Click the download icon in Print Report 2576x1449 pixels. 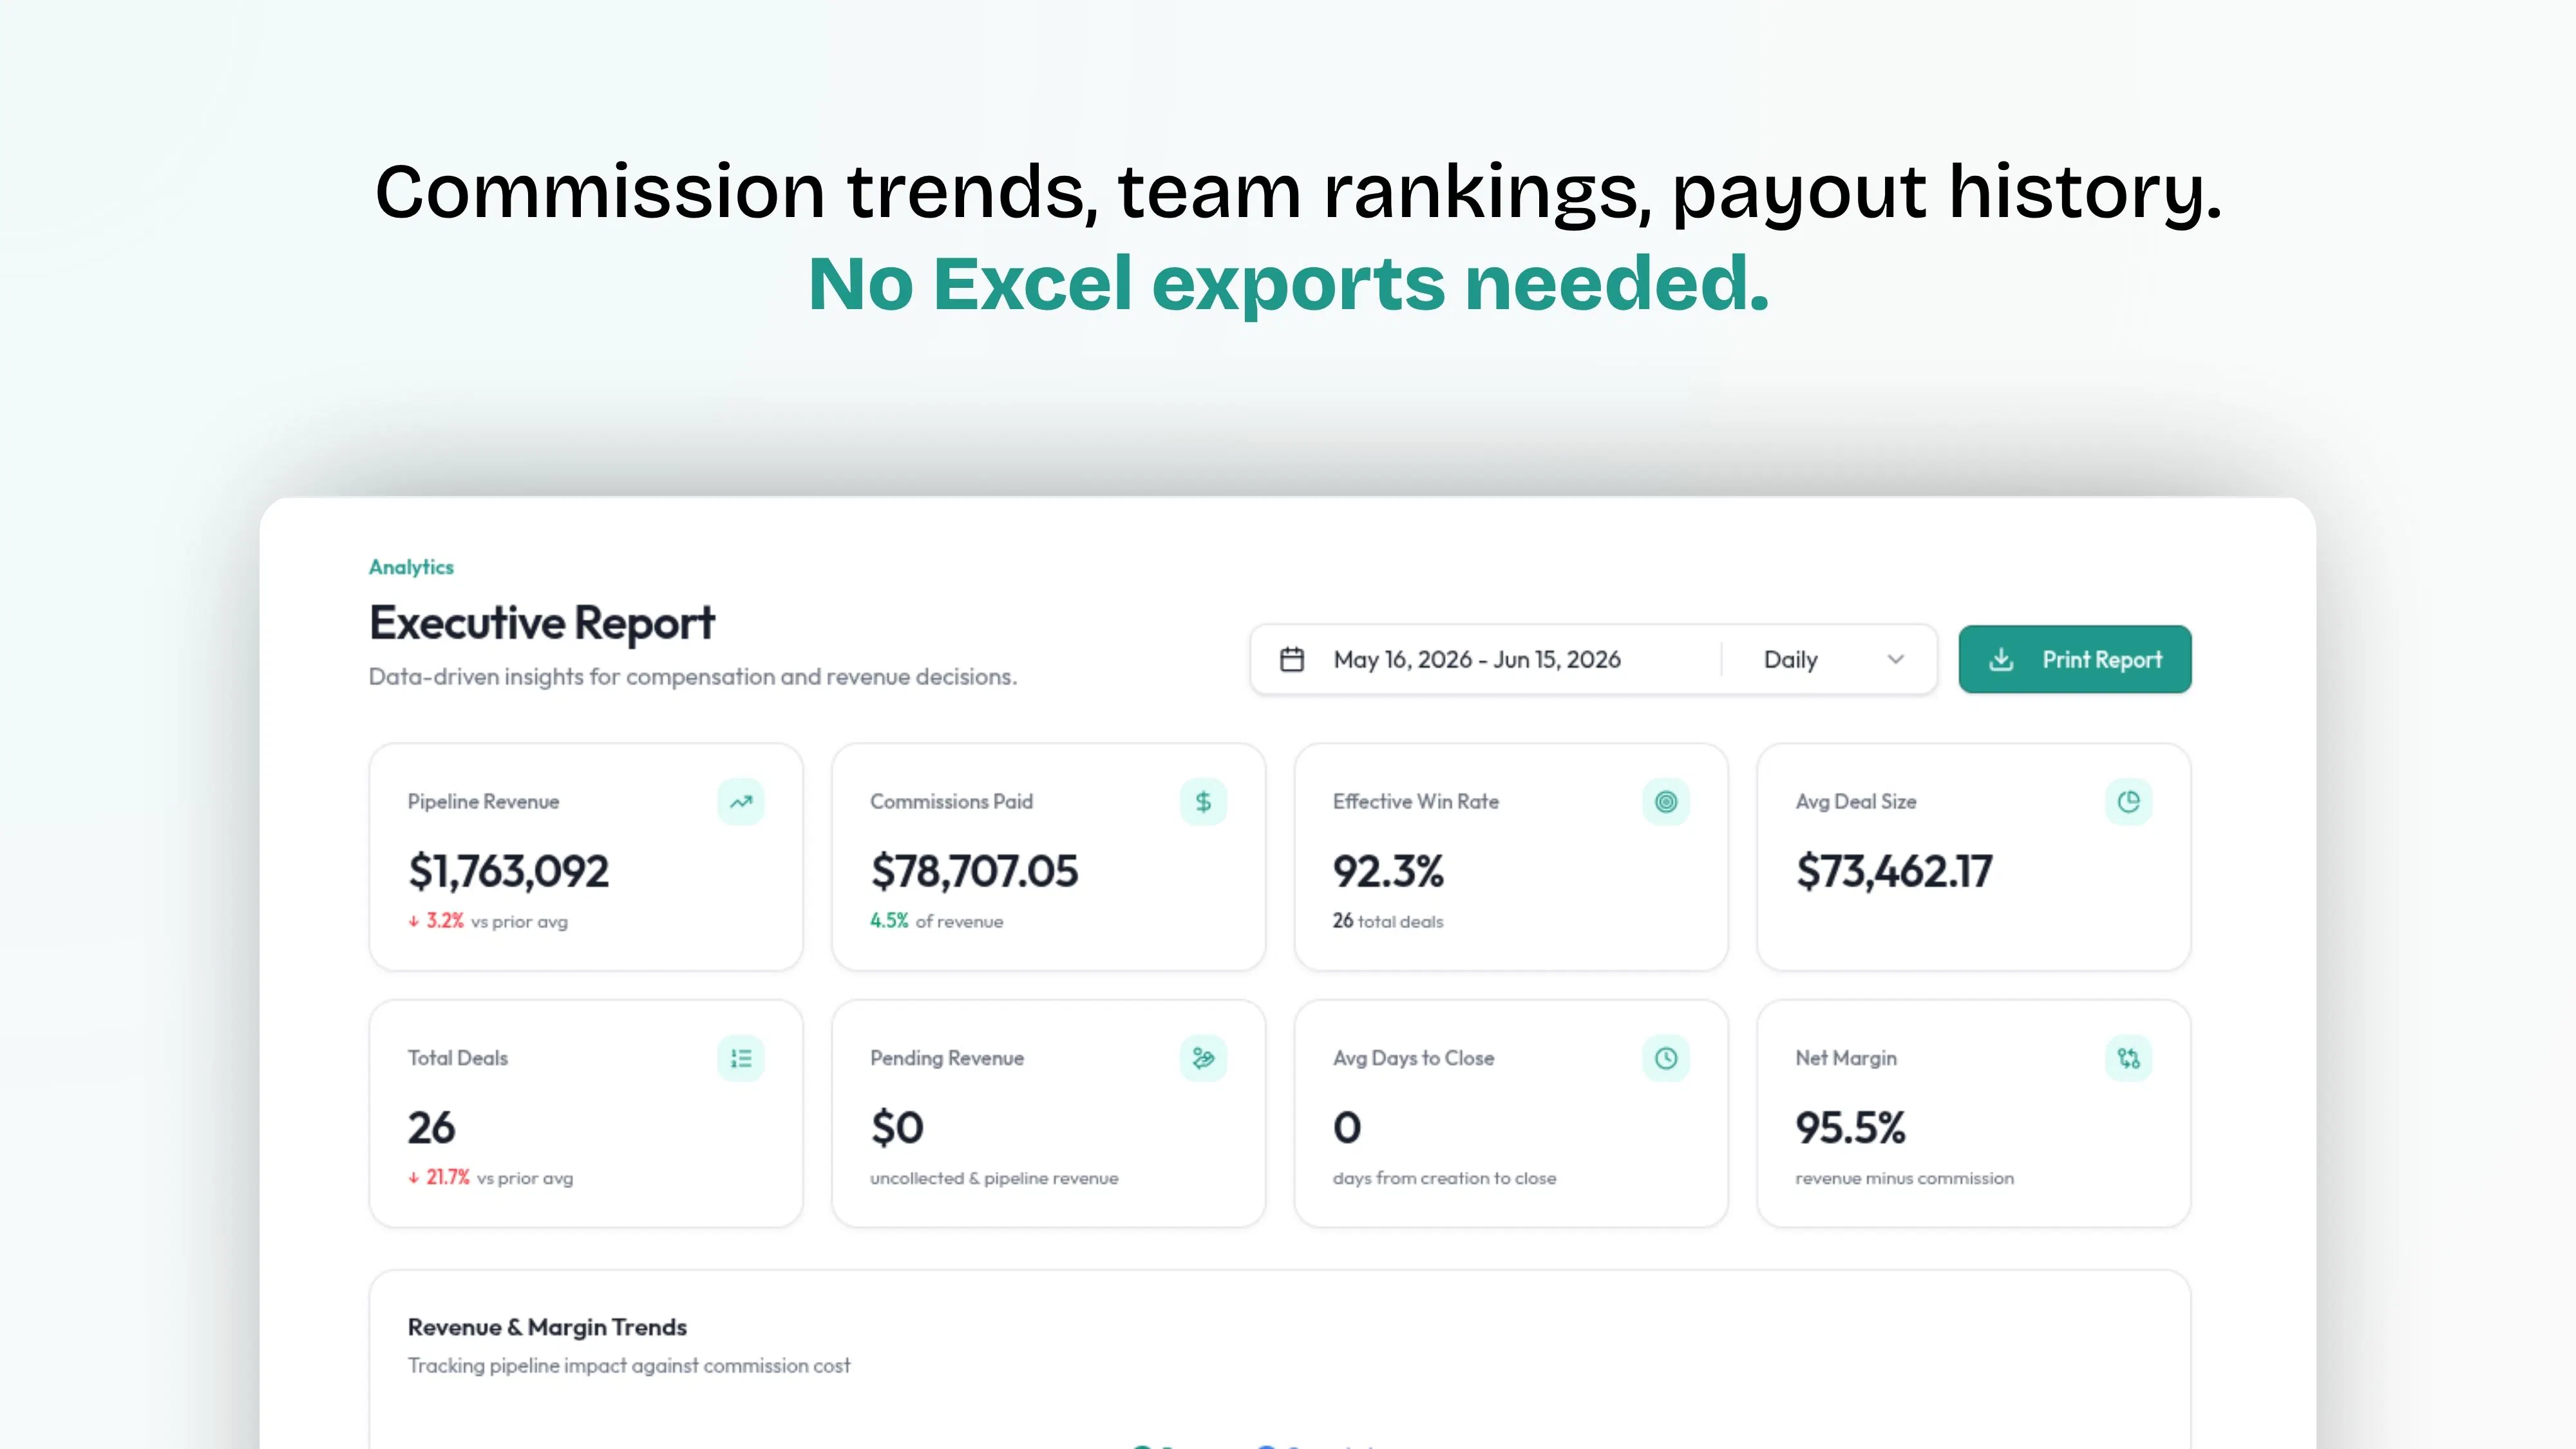(x=2001, y=659)
